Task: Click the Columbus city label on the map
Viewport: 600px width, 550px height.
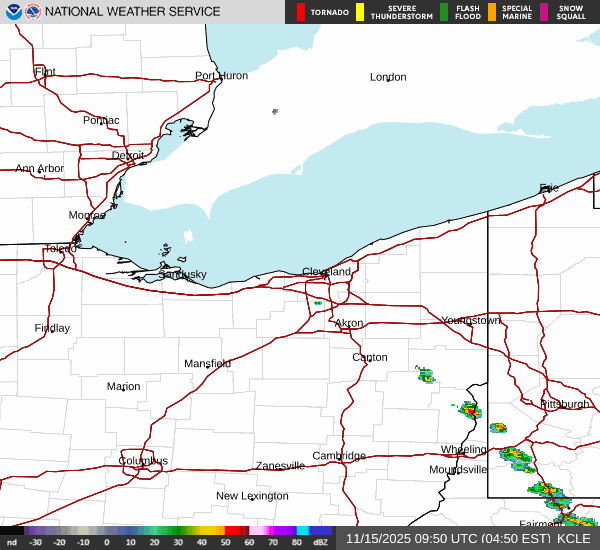Action: point(143,461)
